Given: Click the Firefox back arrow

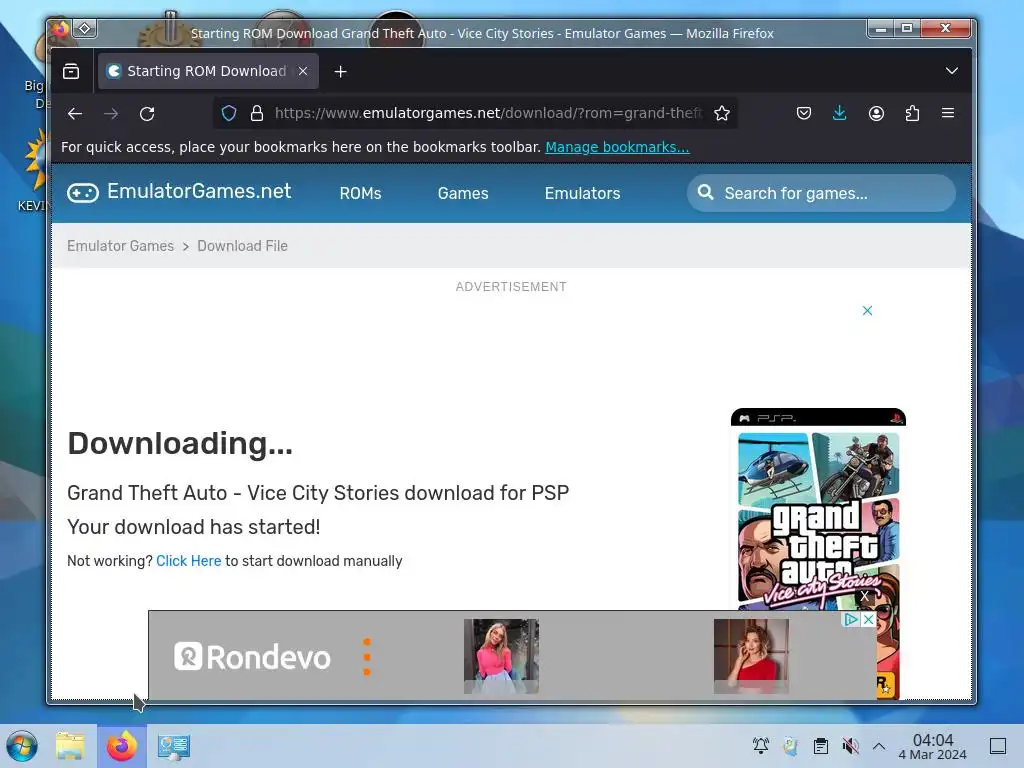Looking at the screenshot, I should [x=75, y=114].
